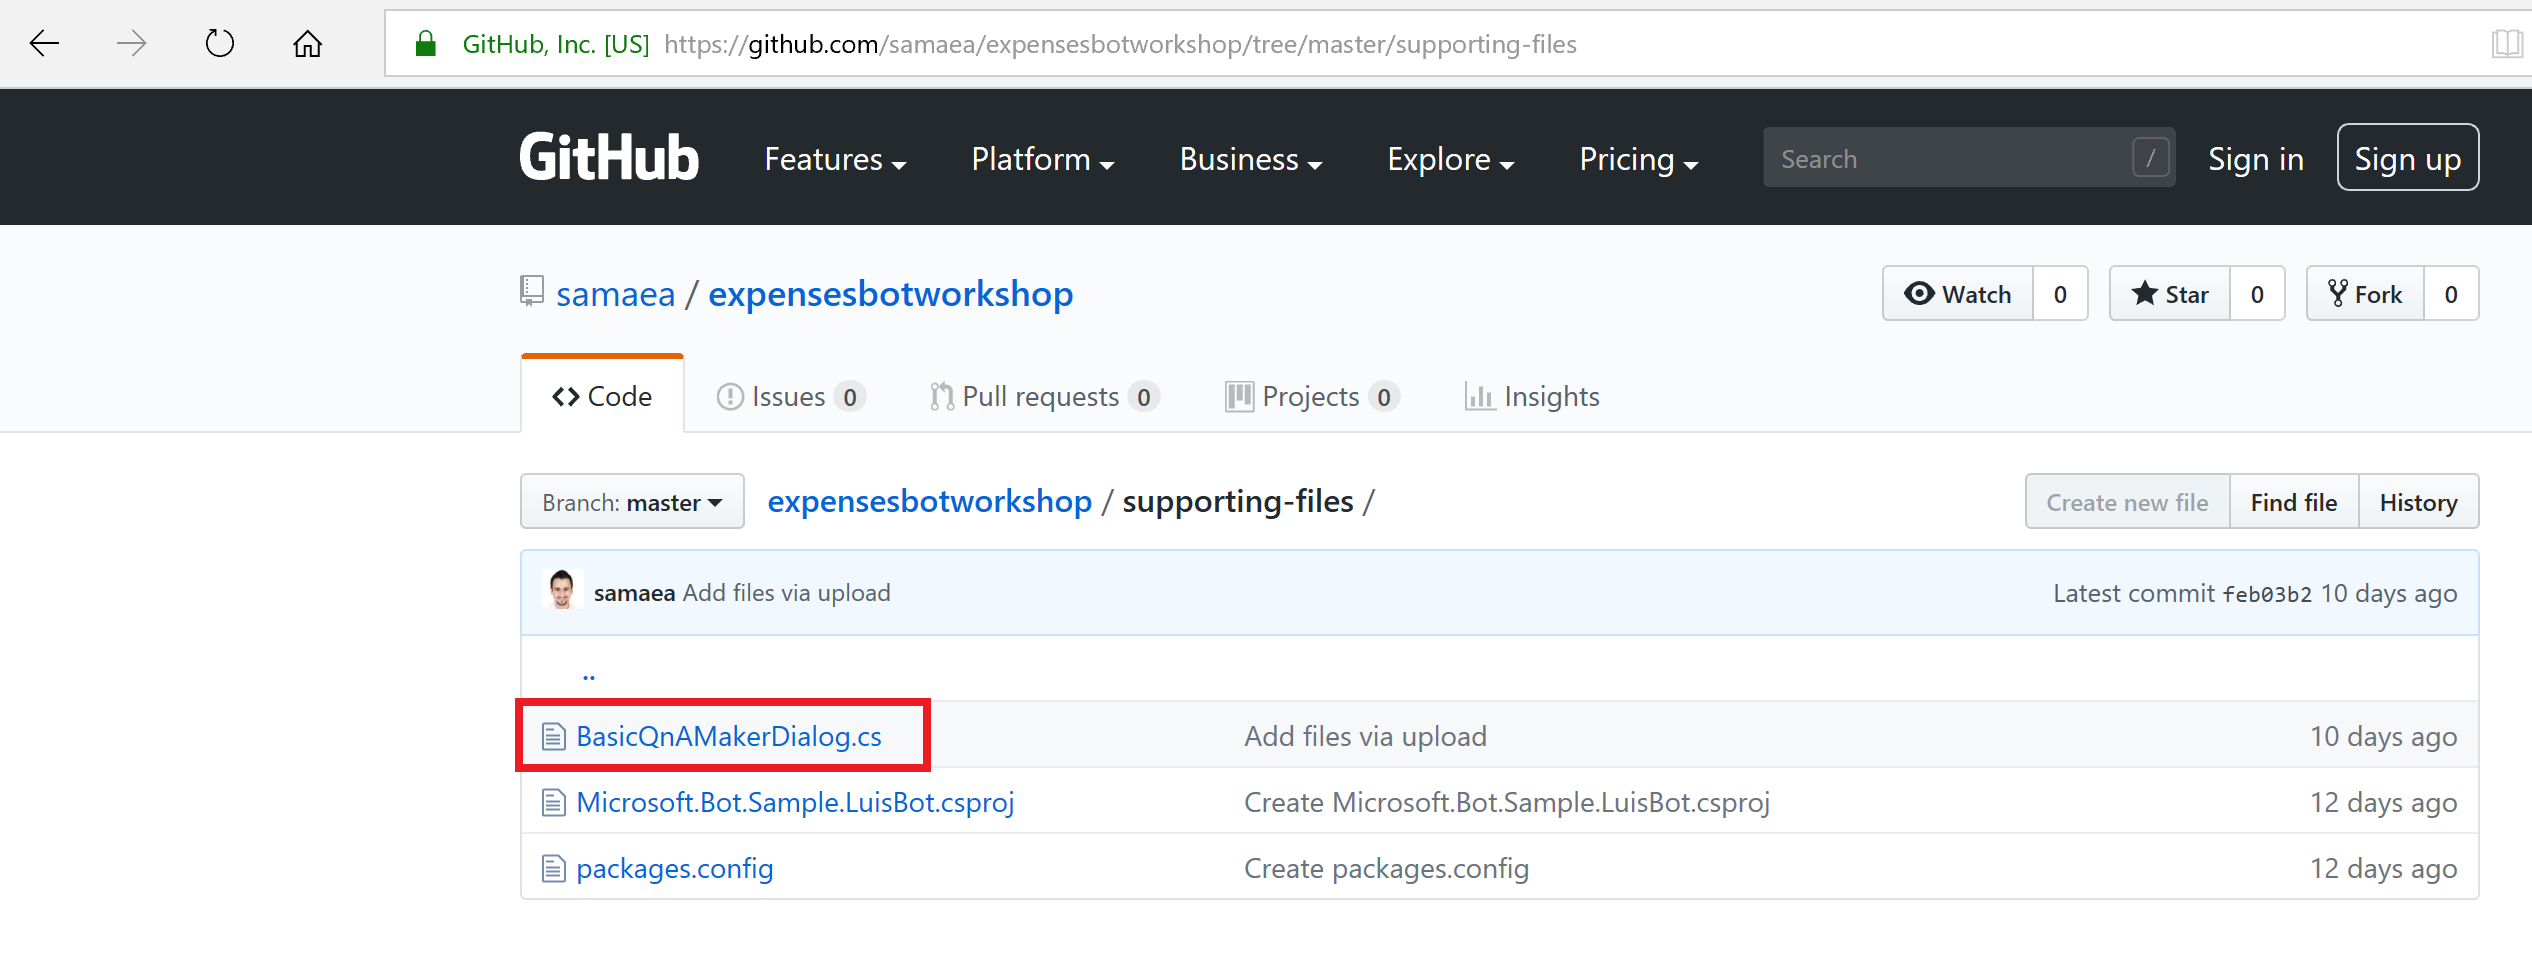Viewport: 2532px width, 959px height.
Task: Open the watchers count next to Watch
Action: tap(2060, 293)
